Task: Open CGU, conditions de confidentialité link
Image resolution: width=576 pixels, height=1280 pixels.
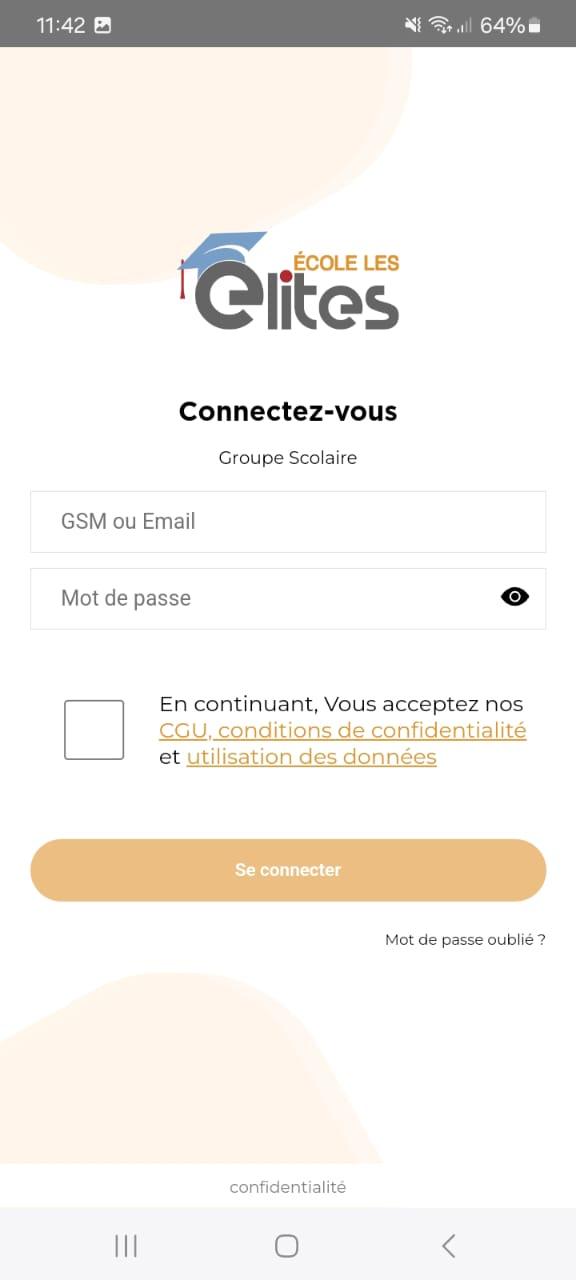Action: [x=343, y=731]
